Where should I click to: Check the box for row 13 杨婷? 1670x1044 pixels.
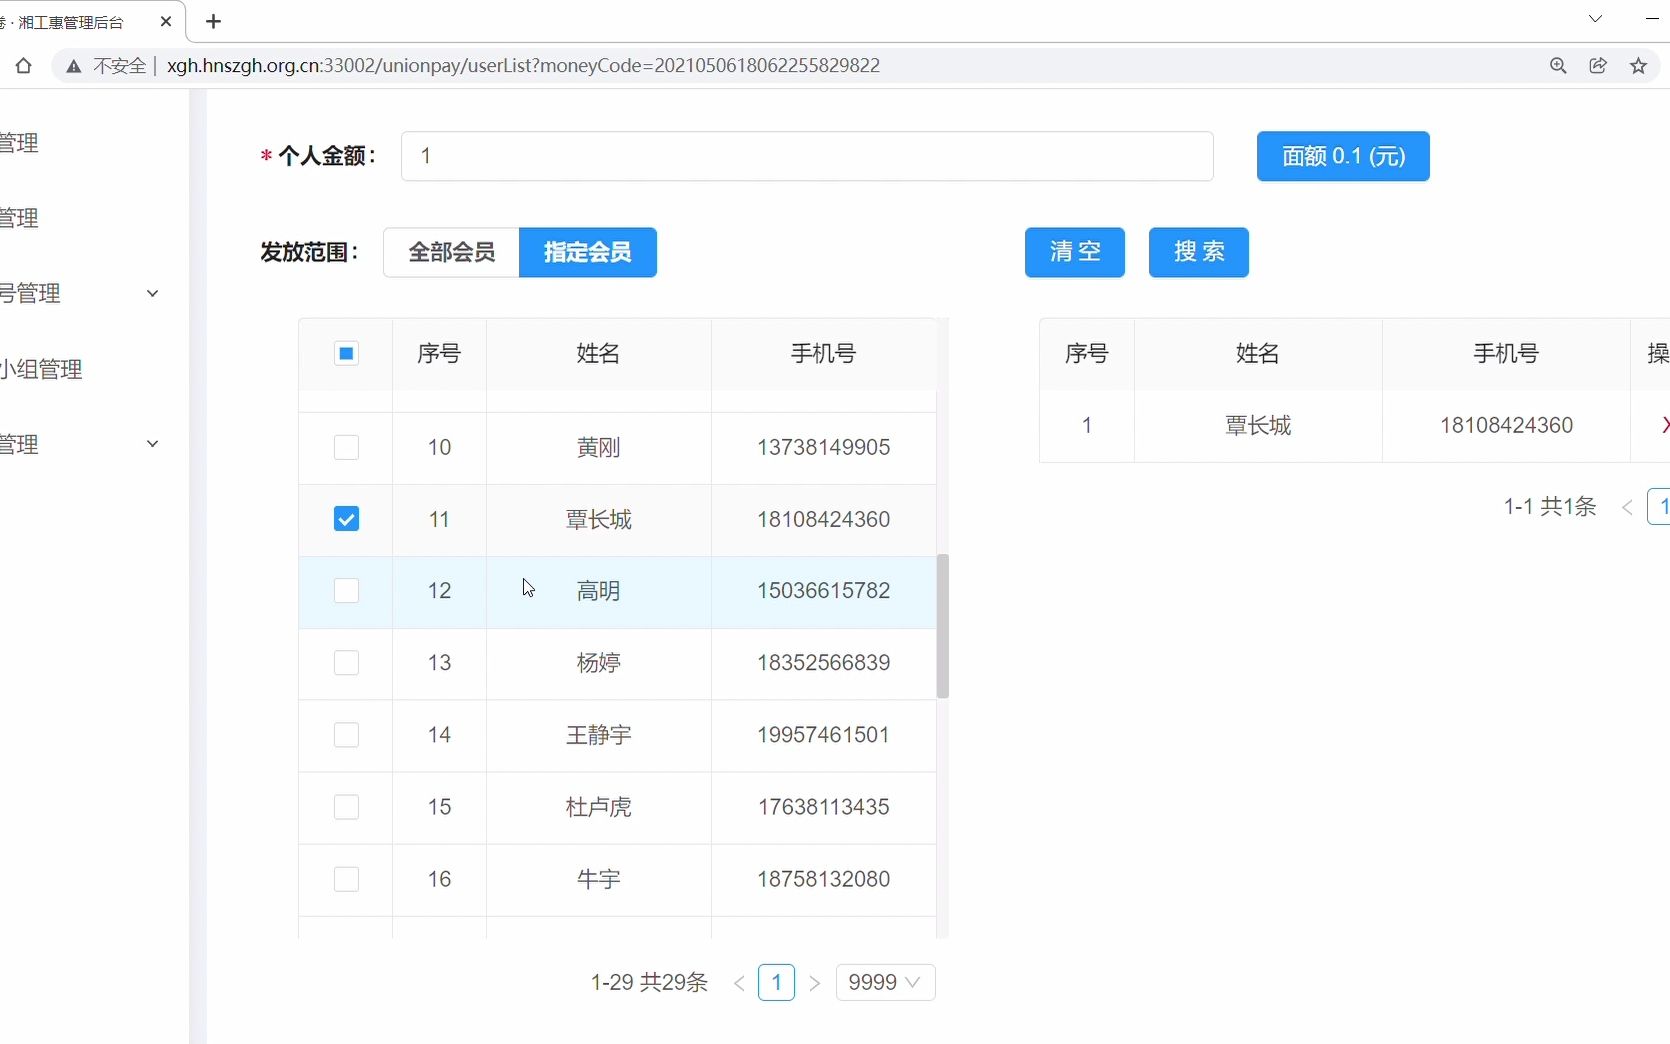pos(346,663)
